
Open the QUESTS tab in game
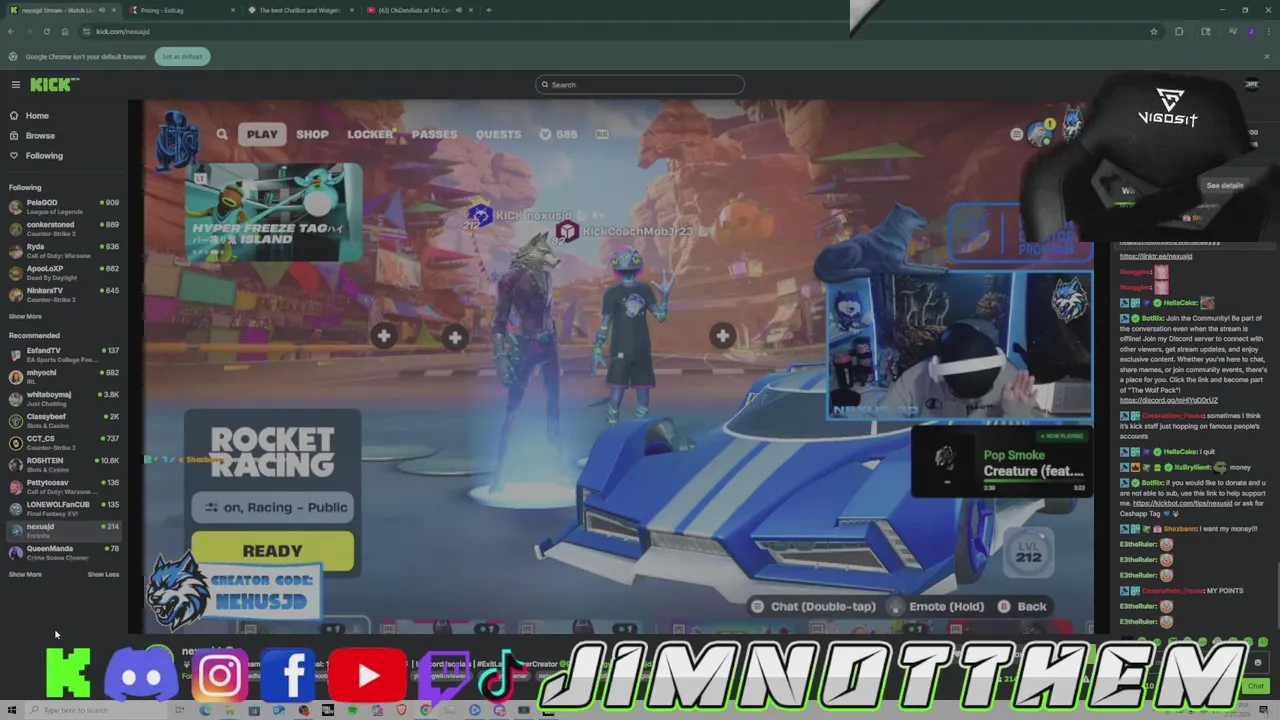[x=498, y=134]
